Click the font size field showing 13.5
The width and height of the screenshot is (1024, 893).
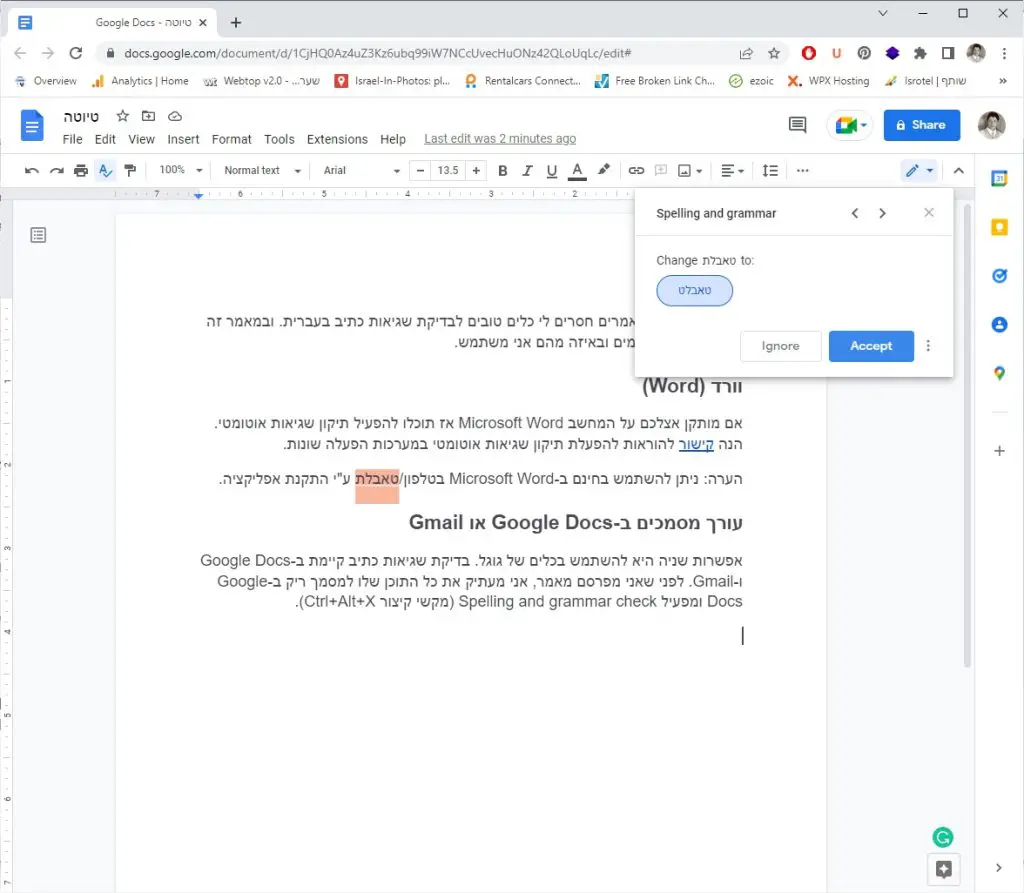point(448,170)
